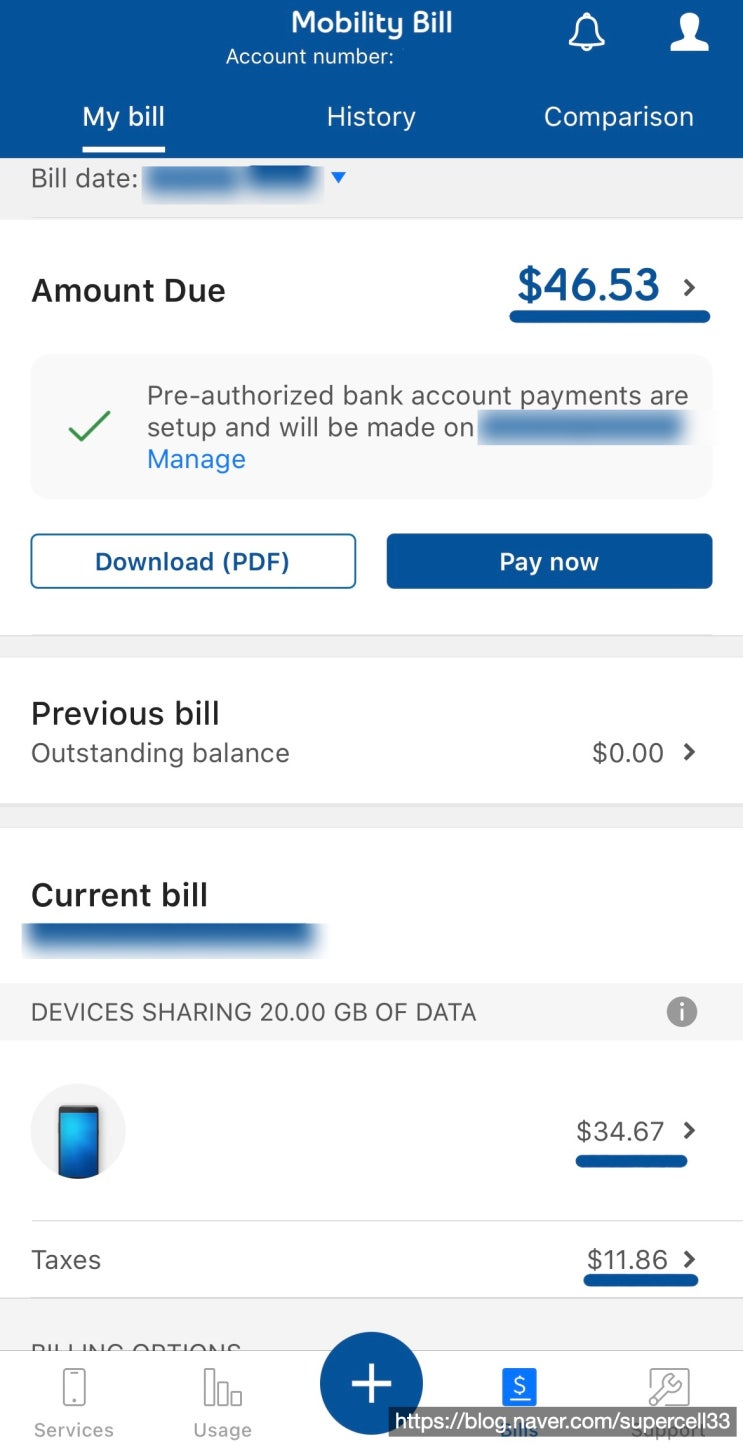Open the user profile icon
The width and height of the screenshot is (743, 1443).
click(689, 32)
